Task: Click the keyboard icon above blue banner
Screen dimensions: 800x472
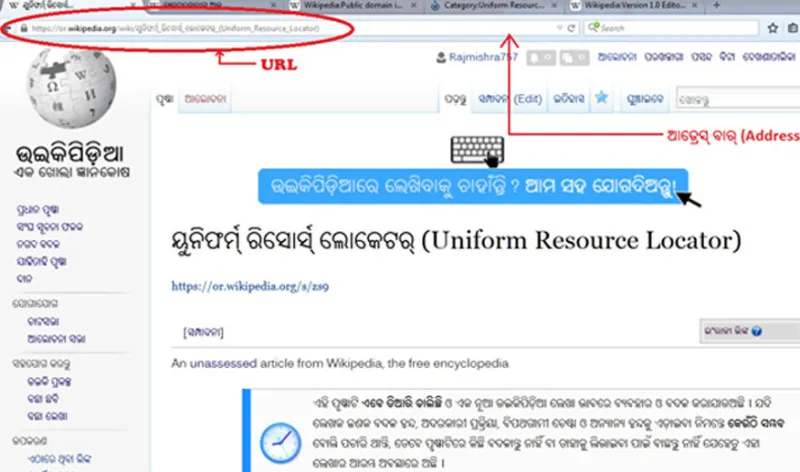Action: pos(478,151)
